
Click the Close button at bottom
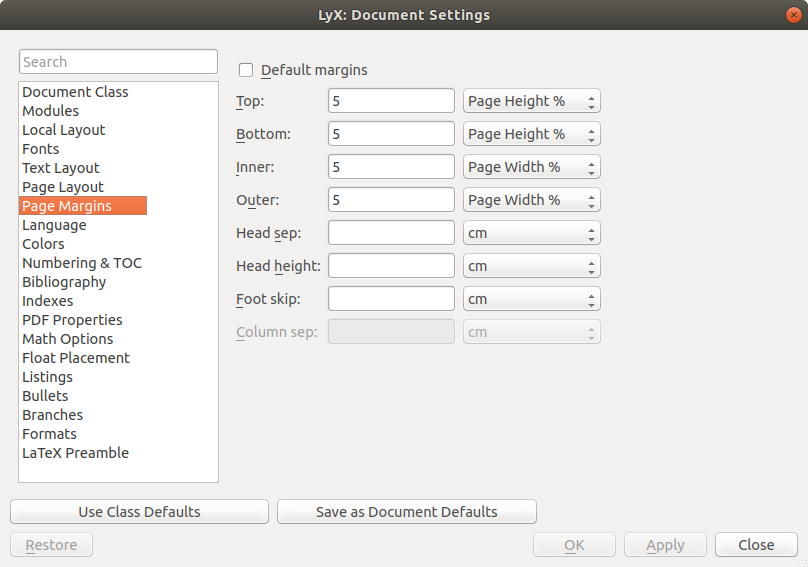pos(756,545)
